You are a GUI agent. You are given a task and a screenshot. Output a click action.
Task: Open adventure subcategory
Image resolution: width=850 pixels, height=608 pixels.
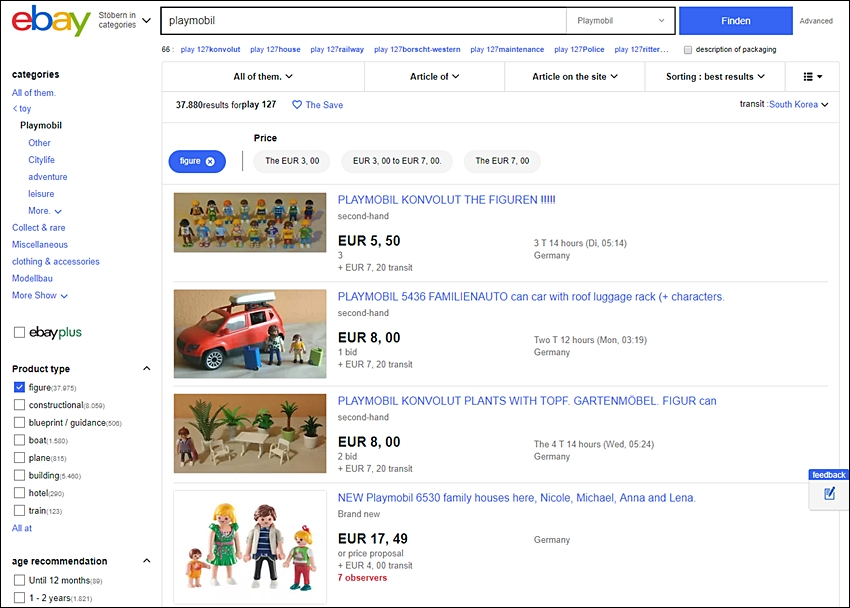point(48,177)
